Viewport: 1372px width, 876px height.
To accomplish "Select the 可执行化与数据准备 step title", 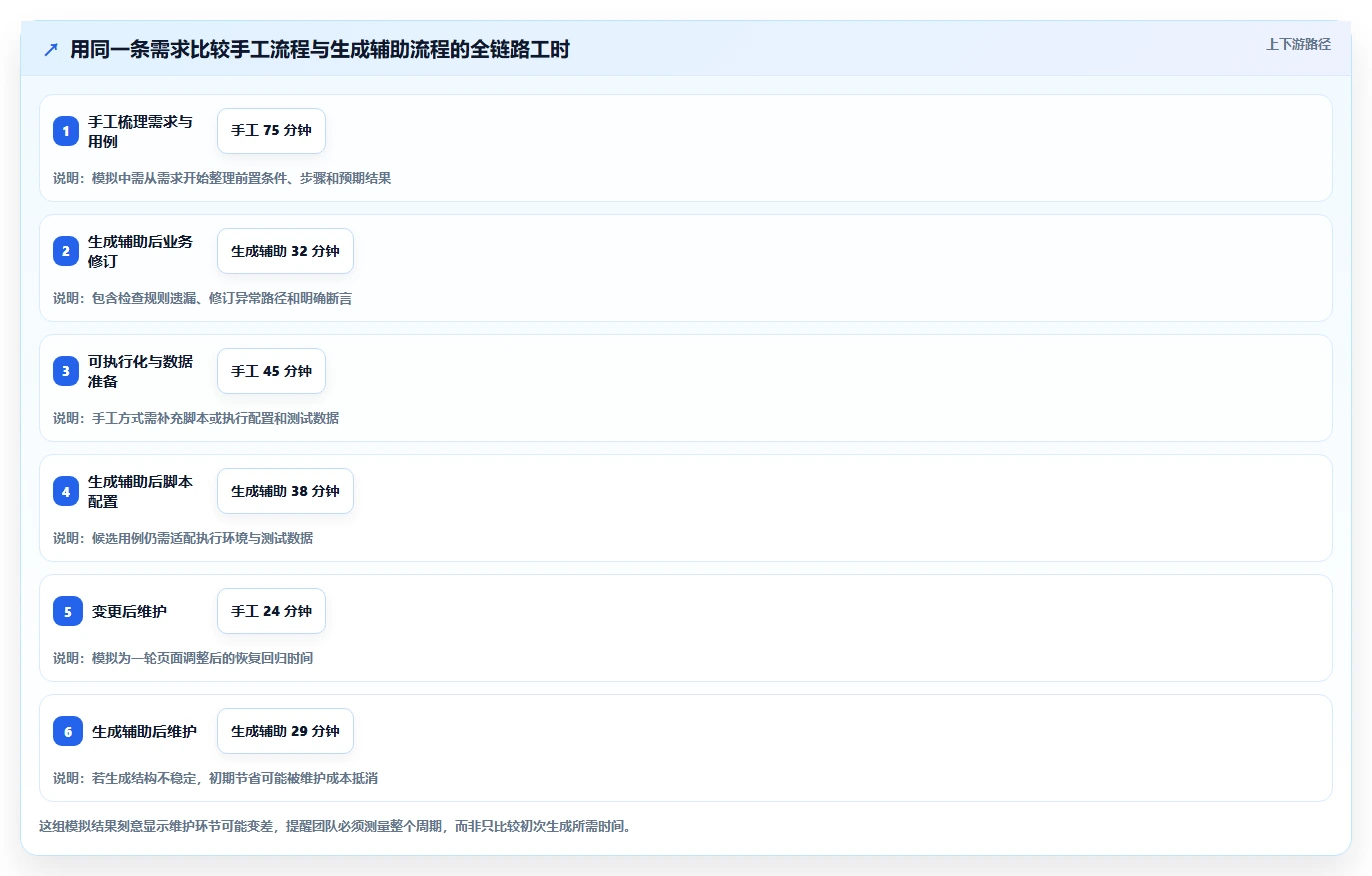I will click(x=140, y=371).
